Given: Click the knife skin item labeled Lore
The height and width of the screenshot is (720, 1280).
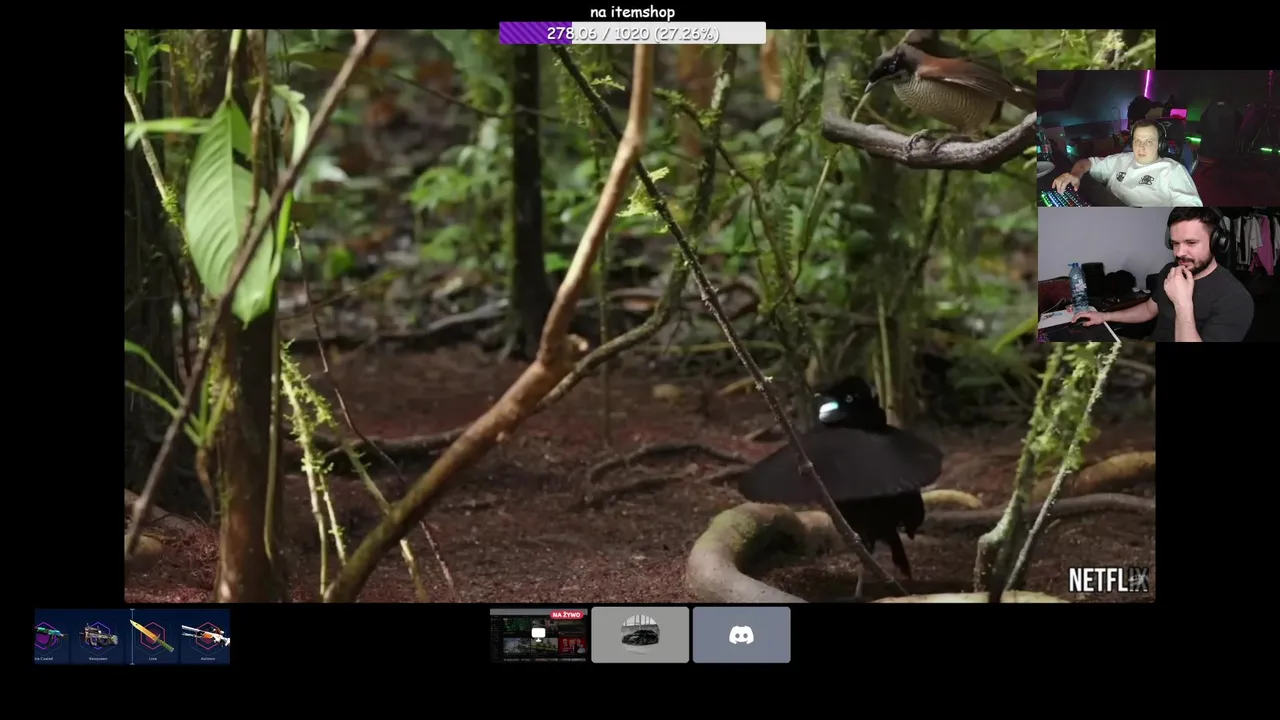Looking at the screenshot, I should pos(153,637).
